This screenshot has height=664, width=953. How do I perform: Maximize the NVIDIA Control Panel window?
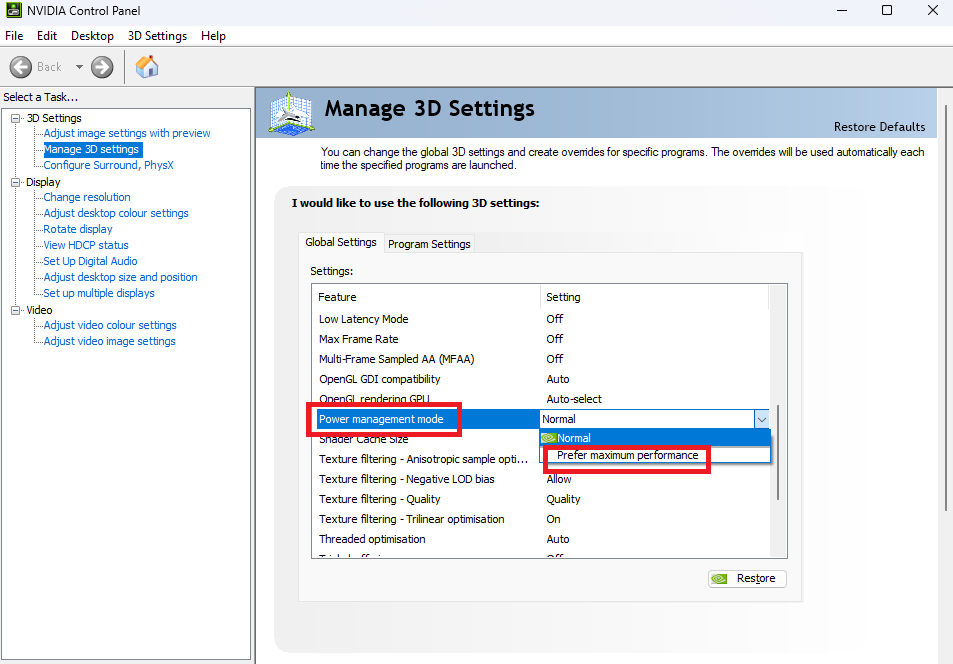pyautogui.click(x=887, y=10)
